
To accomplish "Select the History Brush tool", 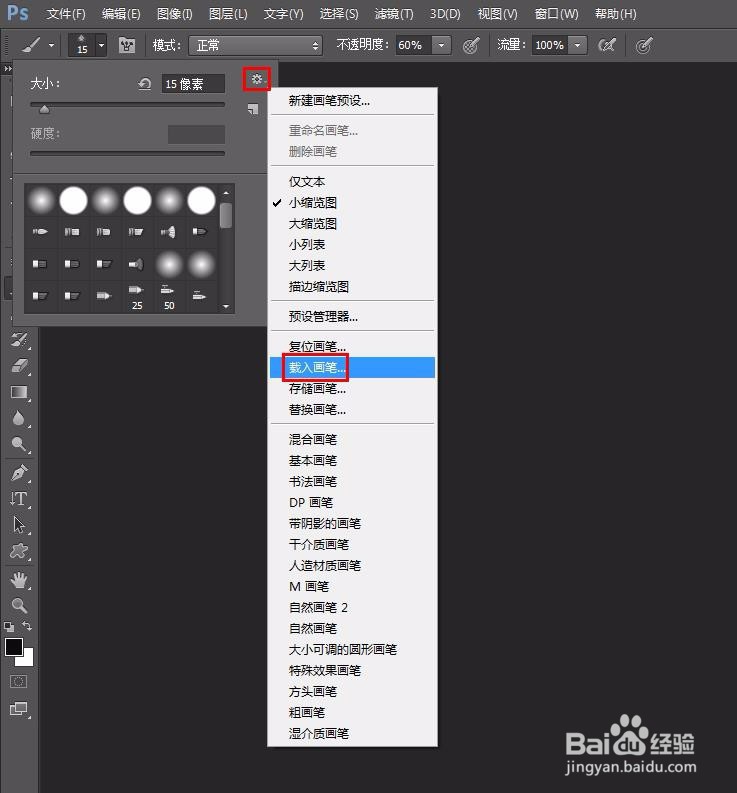I will (x=19, y=339).
